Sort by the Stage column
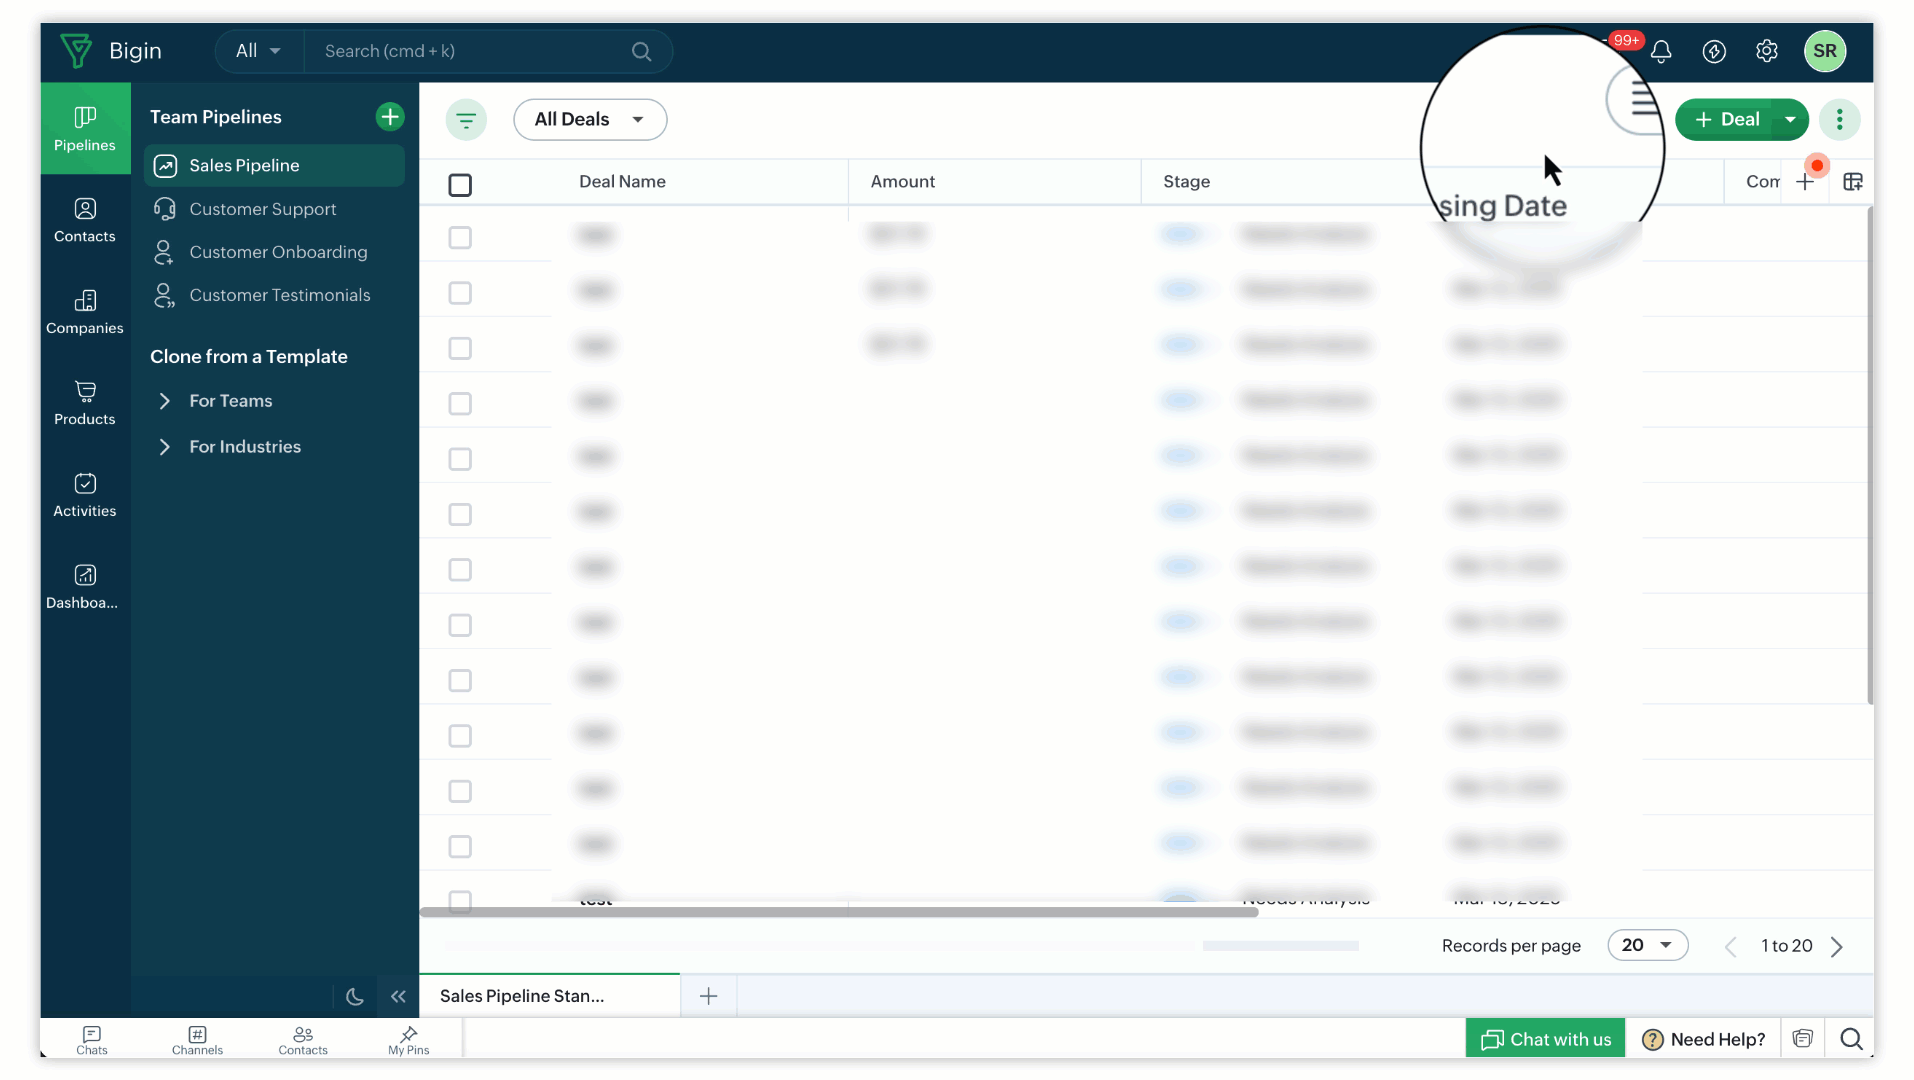The width and height of the screenshot is (1914, 1080). coord(1187,182)
